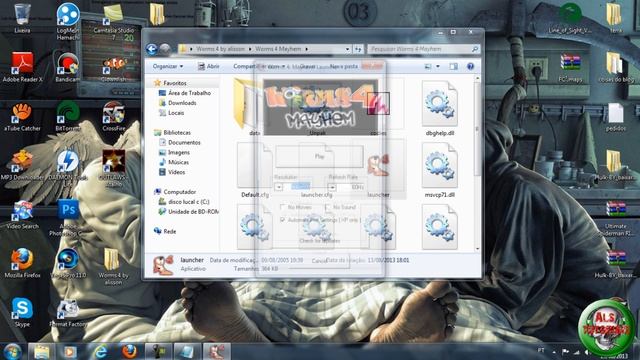Open Windows Media Player from the taskbar
The image size is (640, 360).
[70, 351]
